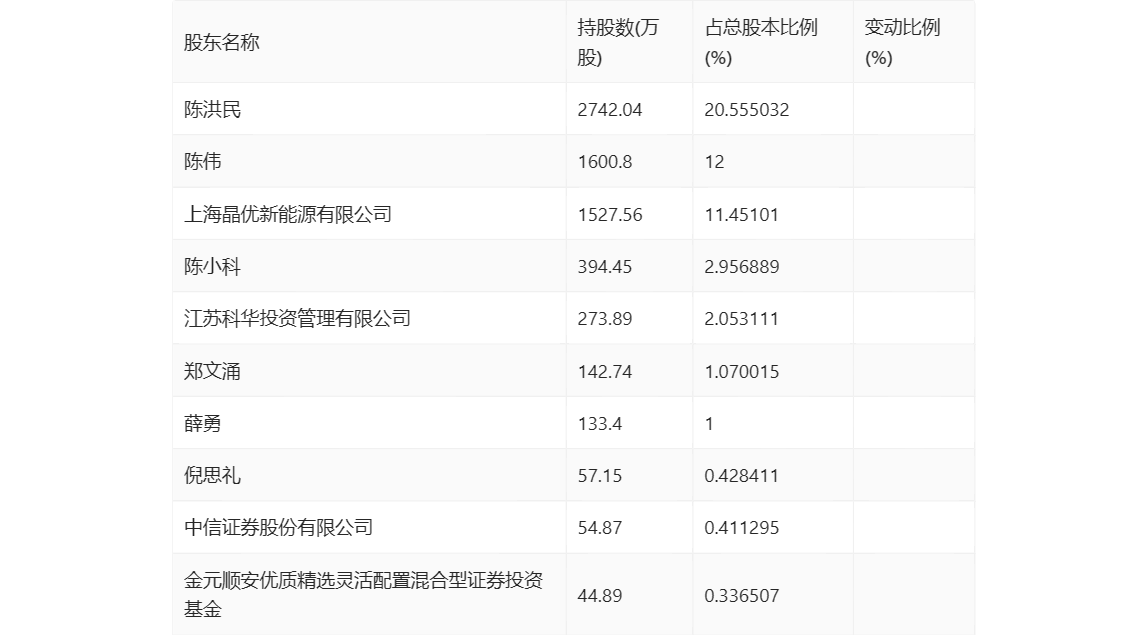This screenshot has width=1148, height=635.
Task: Select the percentage 0.336507
Action: coord(742,595)
